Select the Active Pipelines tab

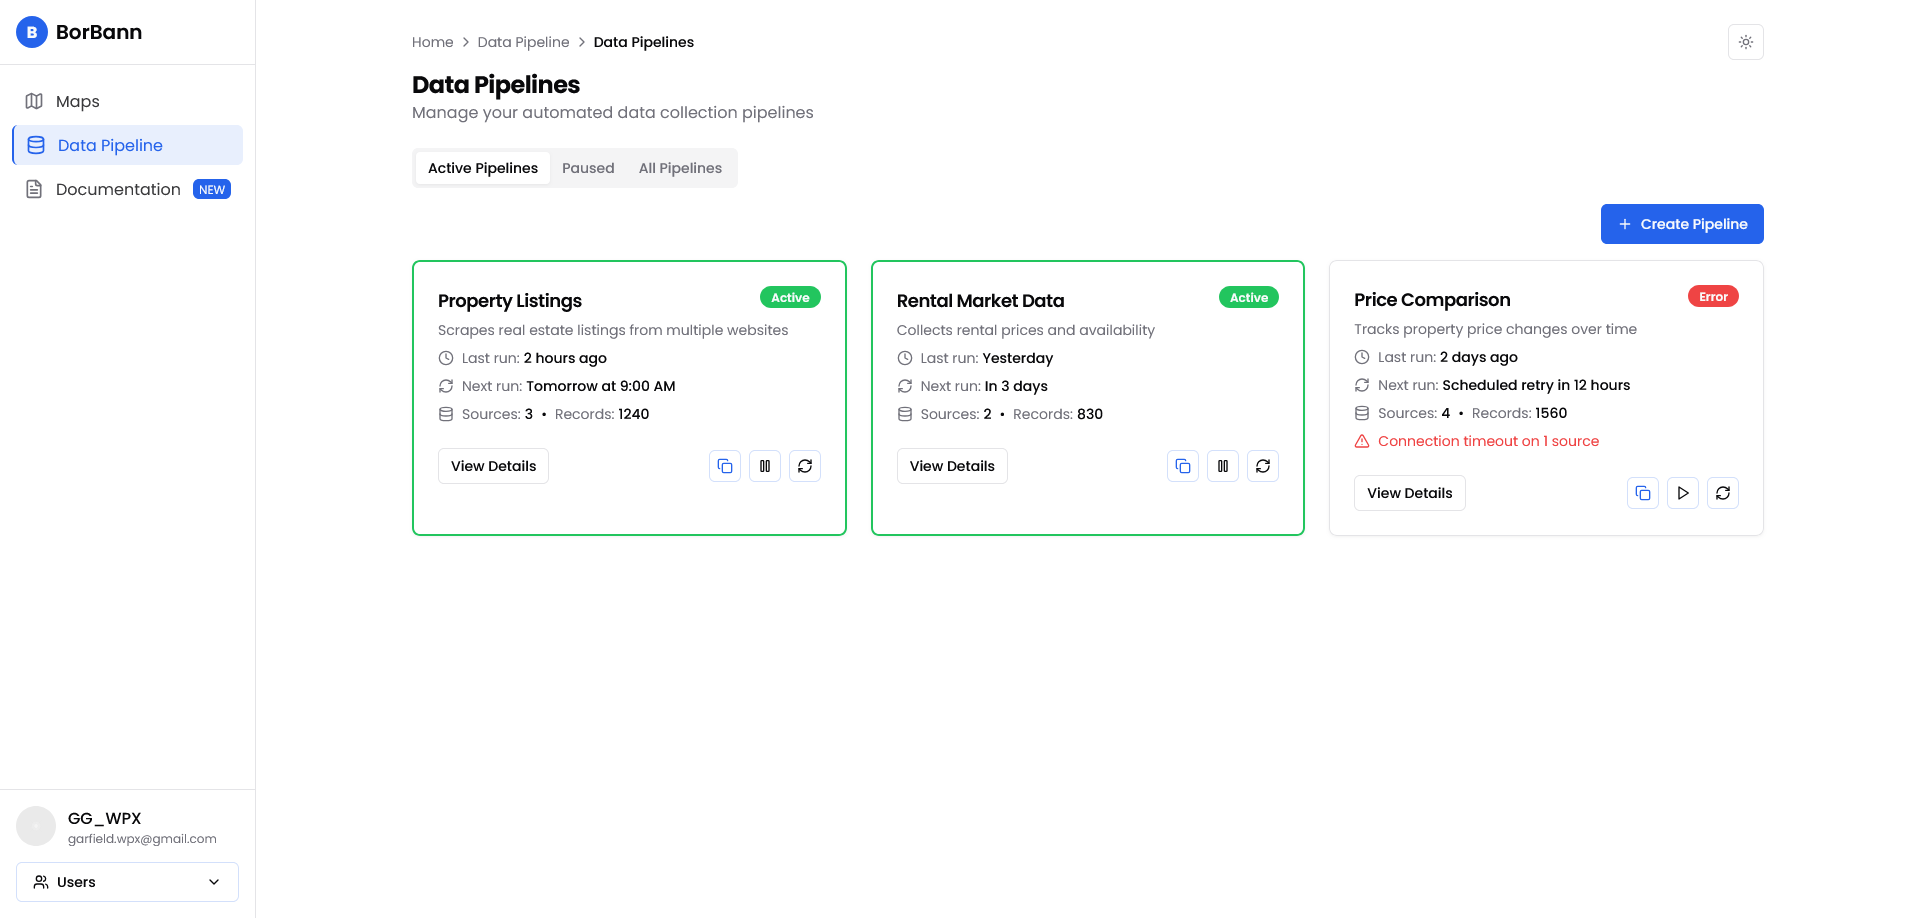(483, 168)
